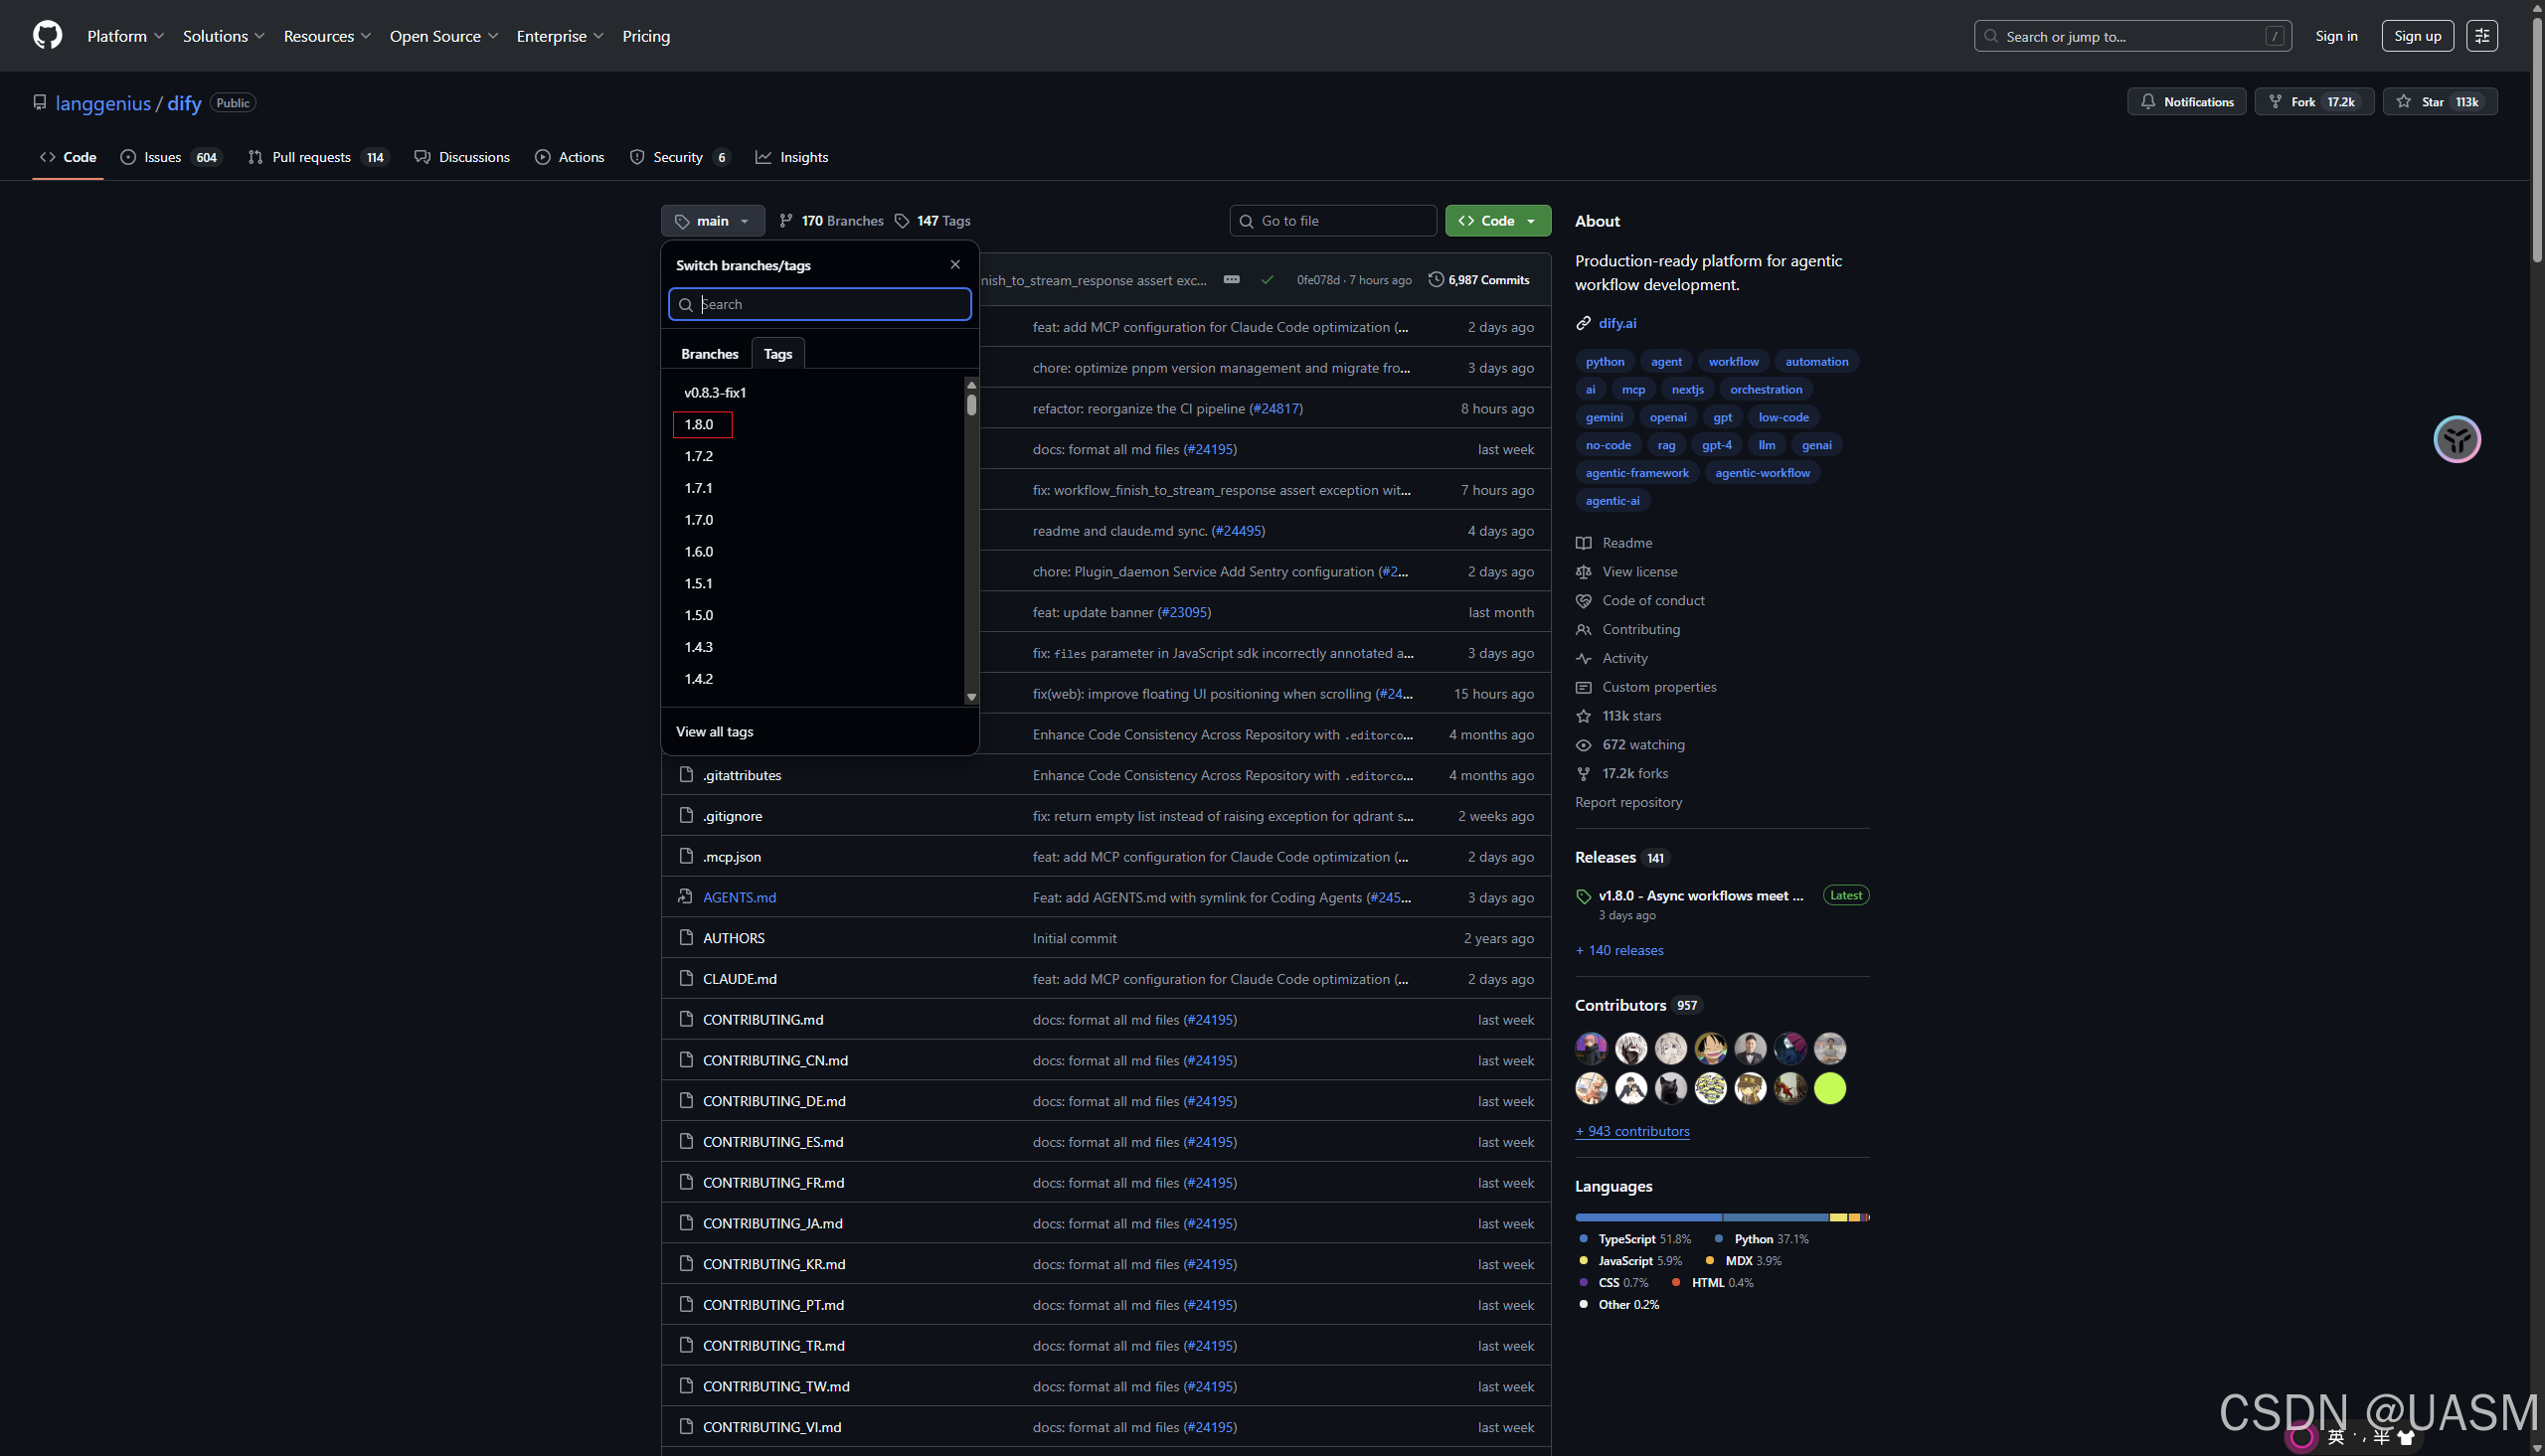Open appearance settings icon in header
The height and width of the screenshot is (1456, 2545).
click(2481, 36)
